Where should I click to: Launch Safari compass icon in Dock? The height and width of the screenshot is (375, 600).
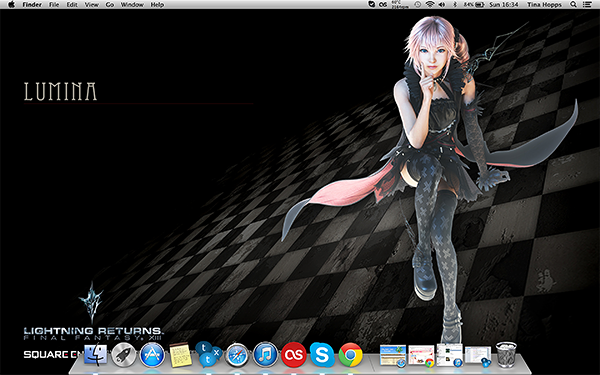(237, 355)
